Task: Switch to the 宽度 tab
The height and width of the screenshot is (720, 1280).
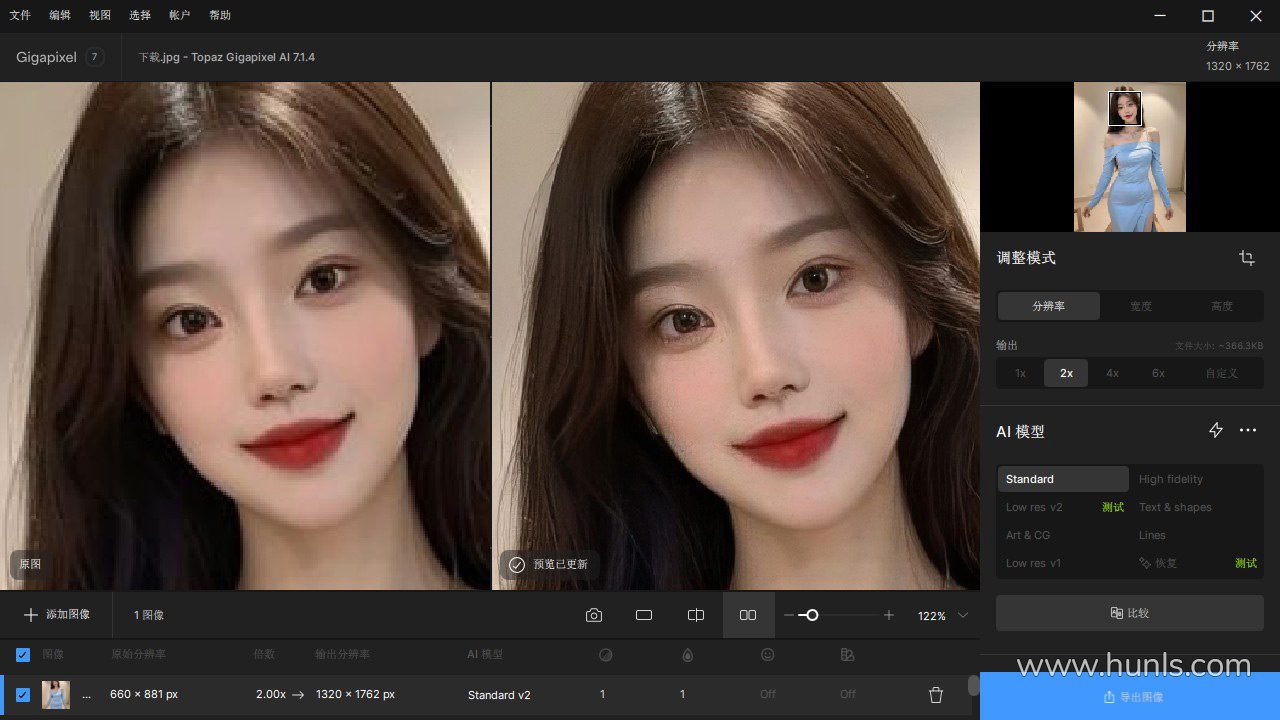Action: tap(1141, 306)
